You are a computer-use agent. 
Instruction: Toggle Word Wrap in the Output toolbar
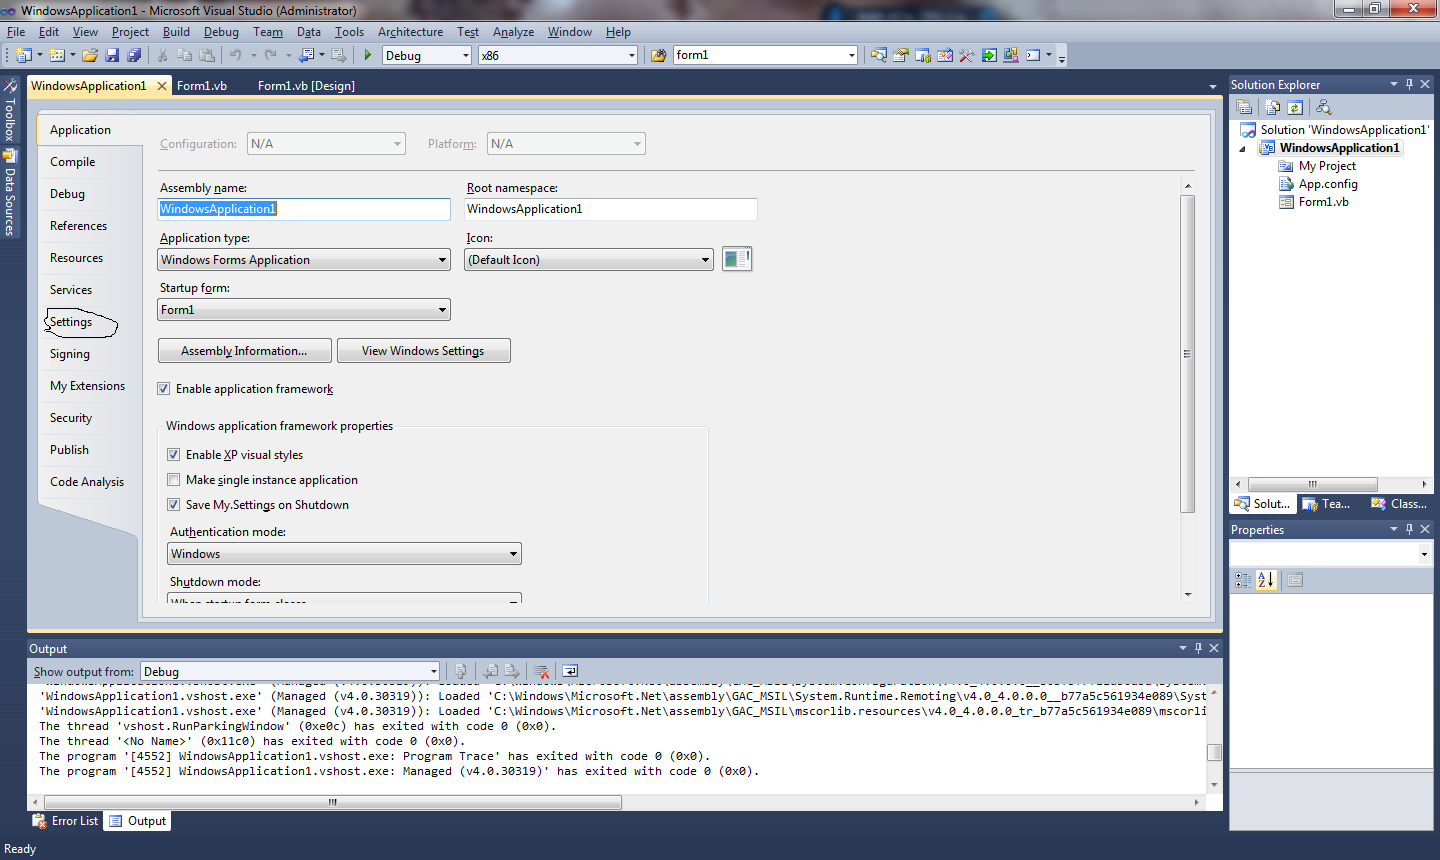pyautogui.click(x=570, y=671)
